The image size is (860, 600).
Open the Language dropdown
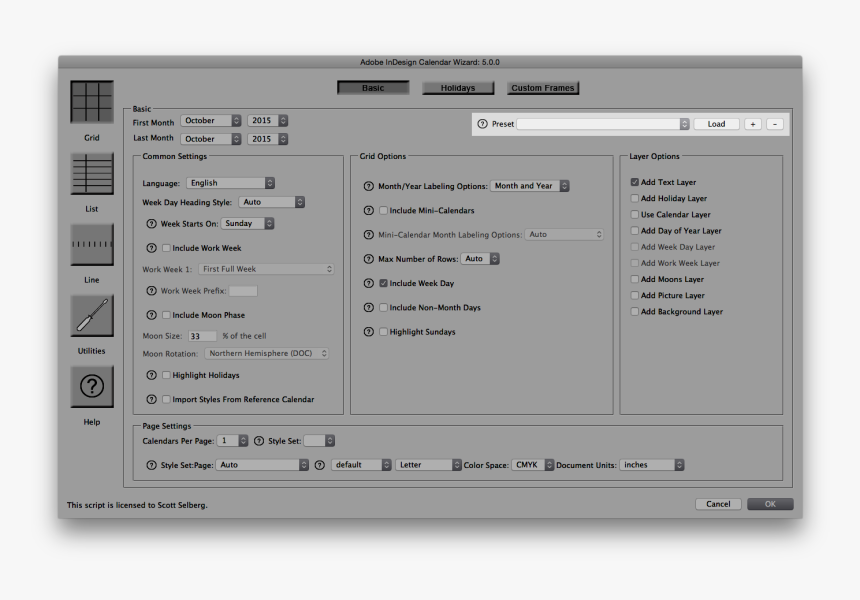230,183
